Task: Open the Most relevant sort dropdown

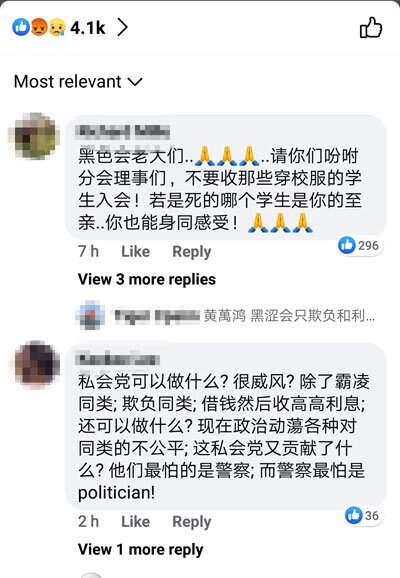Action: 78,81
